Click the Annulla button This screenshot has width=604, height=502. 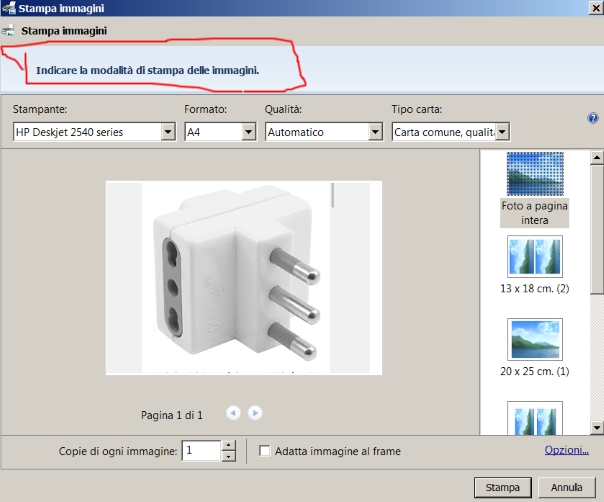click(x=566, y=487)
